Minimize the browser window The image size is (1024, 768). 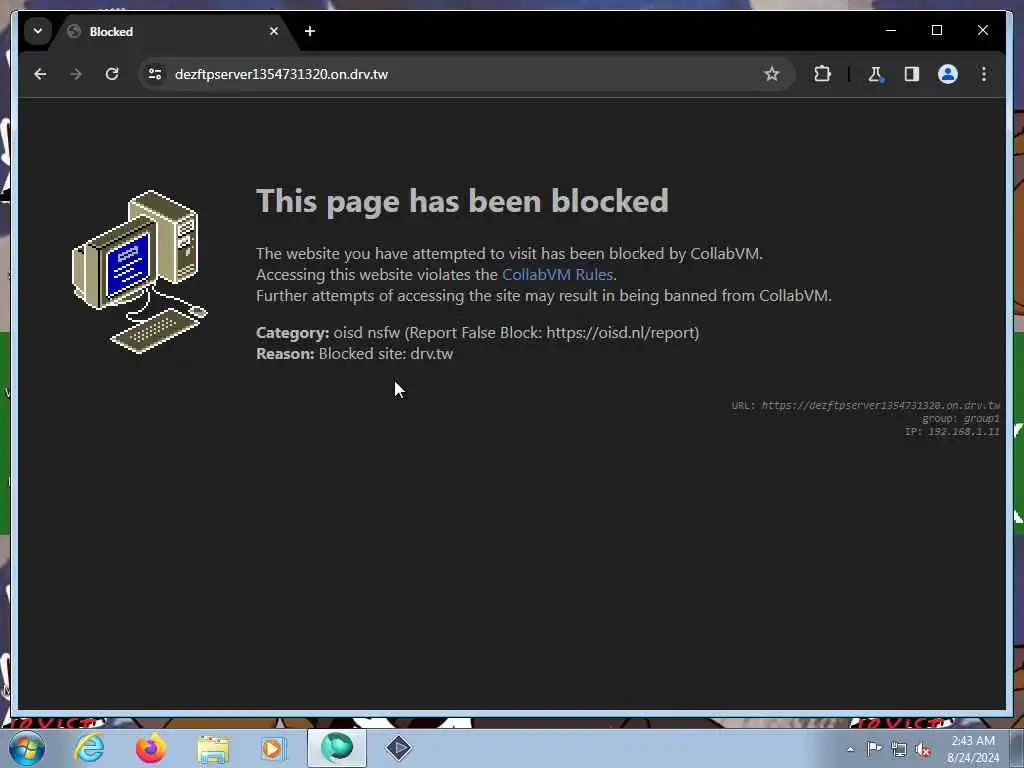click(891, 31)
